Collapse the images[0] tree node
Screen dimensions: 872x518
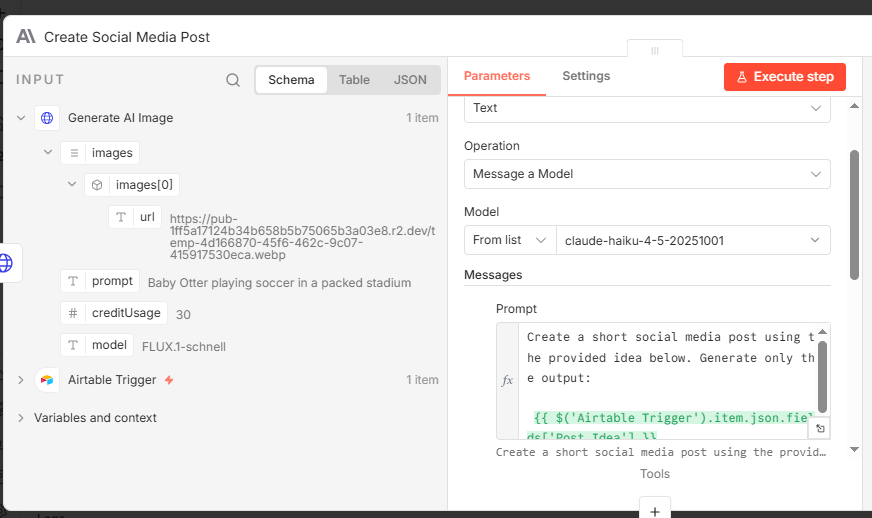point(72,184)
